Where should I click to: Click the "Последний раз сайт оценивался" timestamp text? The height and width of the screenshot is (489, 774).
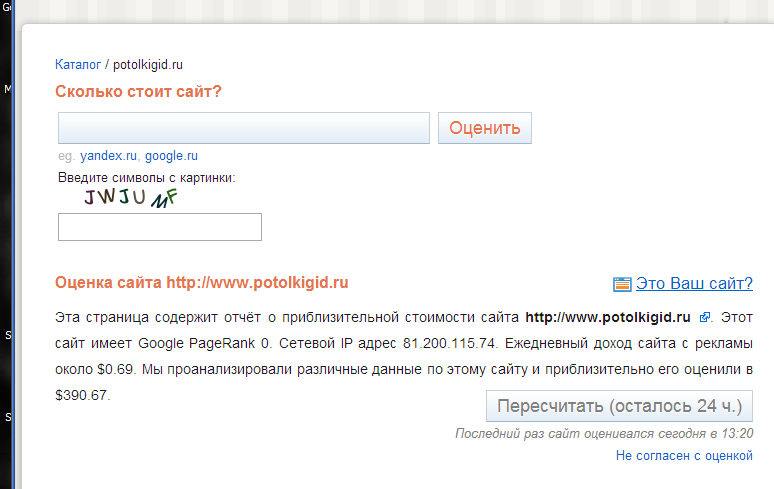coord(604,434)
